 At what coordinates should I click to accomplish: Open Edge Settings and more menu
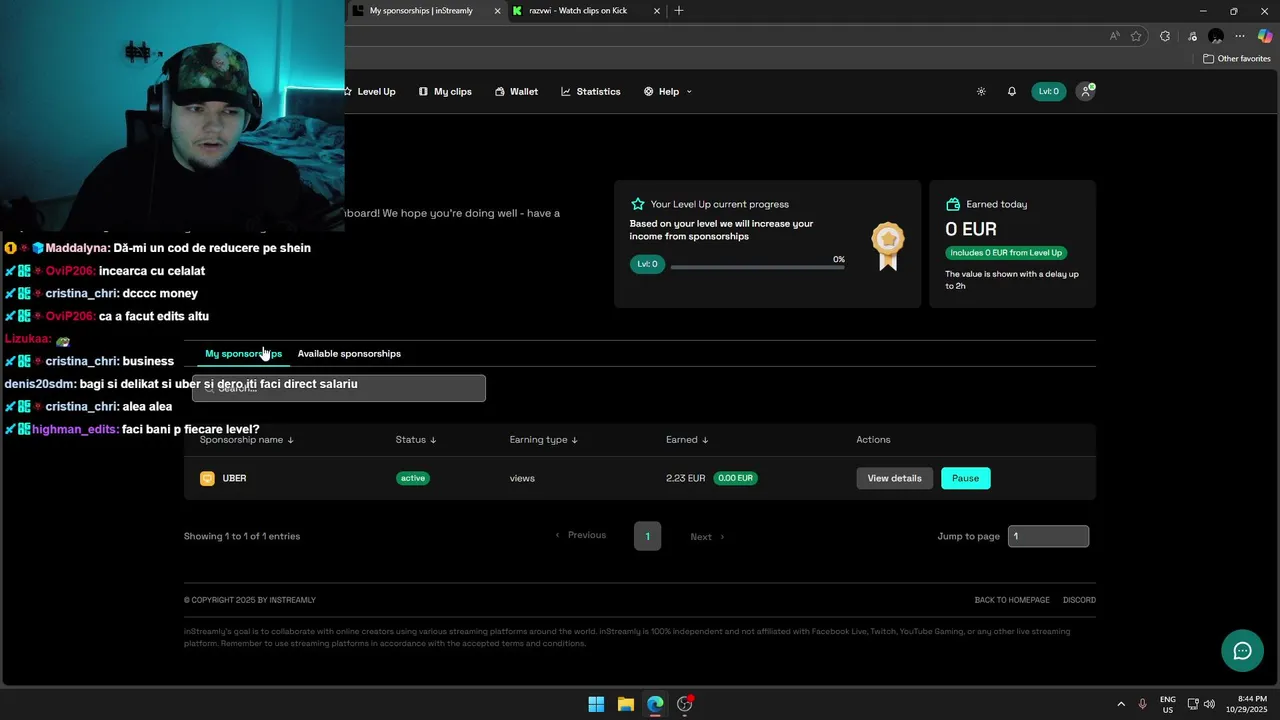click(x=1241, y=36)
